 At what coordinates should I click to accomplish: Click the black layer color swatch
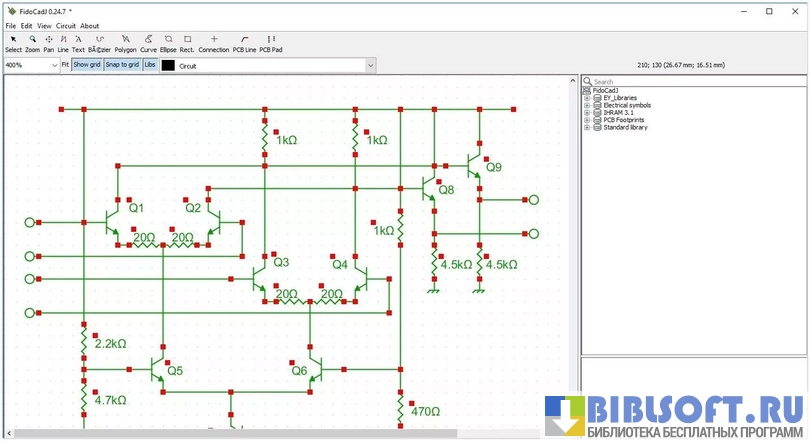168,65
